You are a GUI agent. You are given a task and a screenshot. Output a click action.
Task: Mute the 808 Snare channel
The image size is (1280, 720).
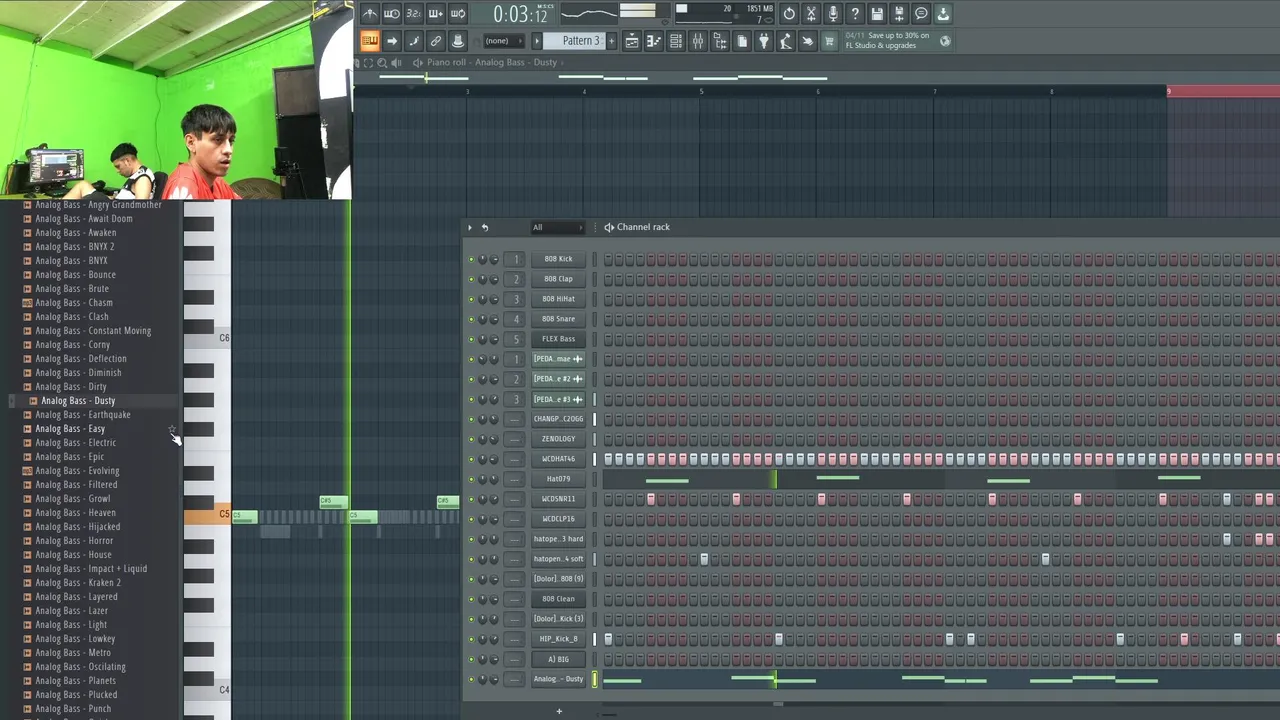(x=471, y=319)
